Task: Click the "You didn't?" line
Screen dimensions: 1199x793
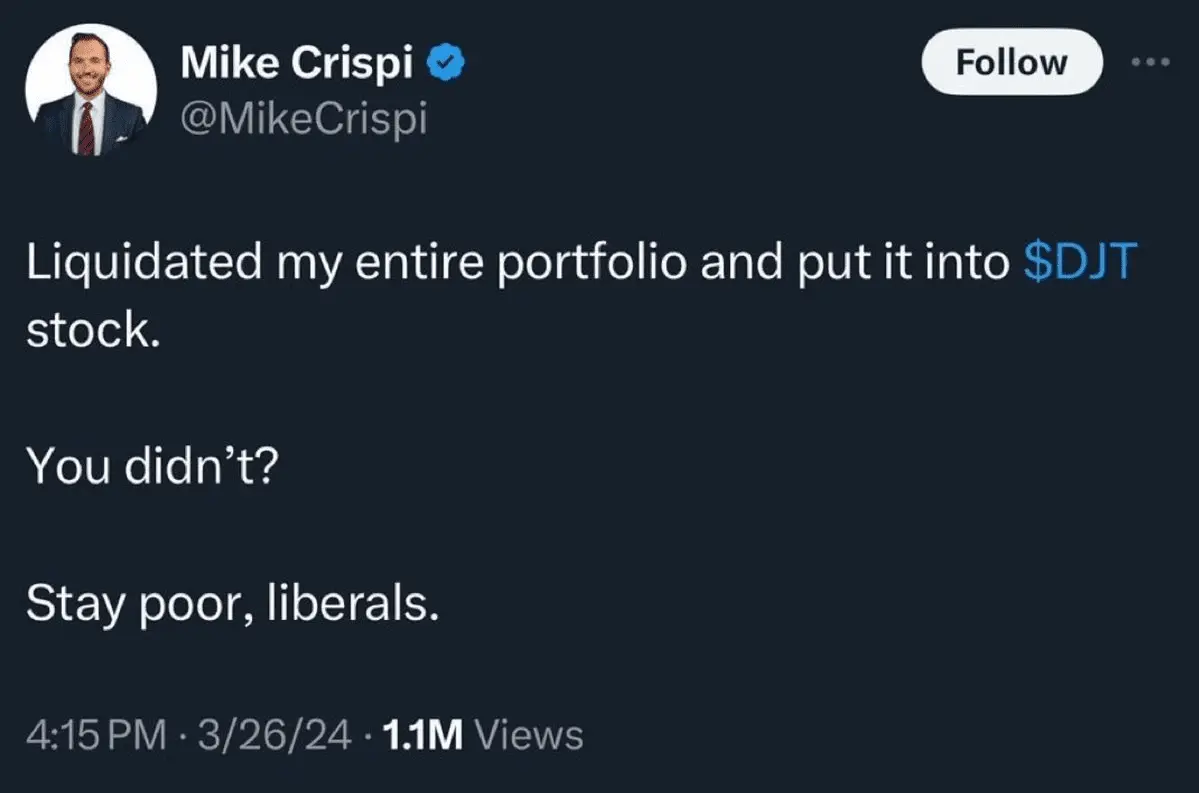Action: [147, 464]
